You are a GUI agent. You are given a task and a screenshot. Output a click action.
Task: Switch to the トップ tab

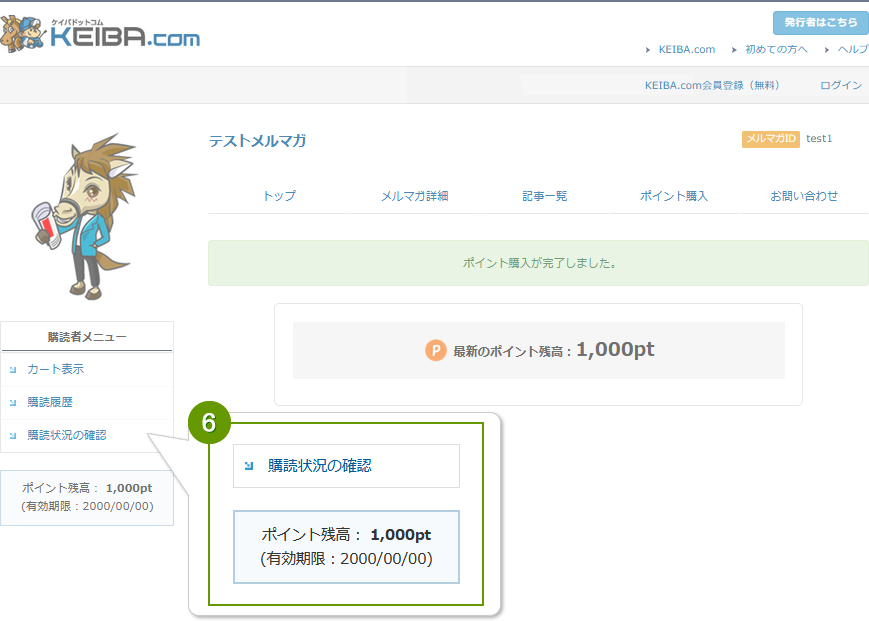click(281, 197)
